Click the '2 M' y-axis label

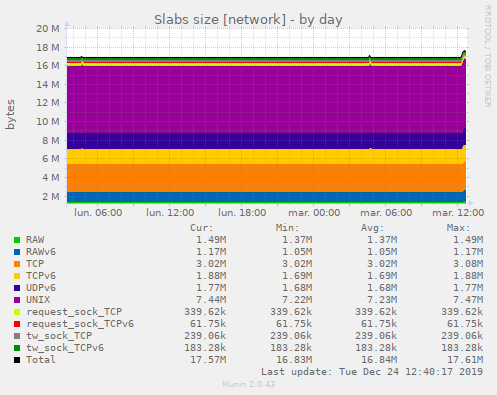pos(51,196)
